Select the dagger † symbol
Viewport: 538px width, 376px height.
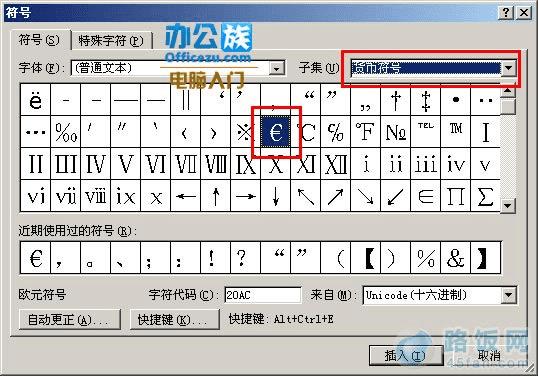point(396,100)
